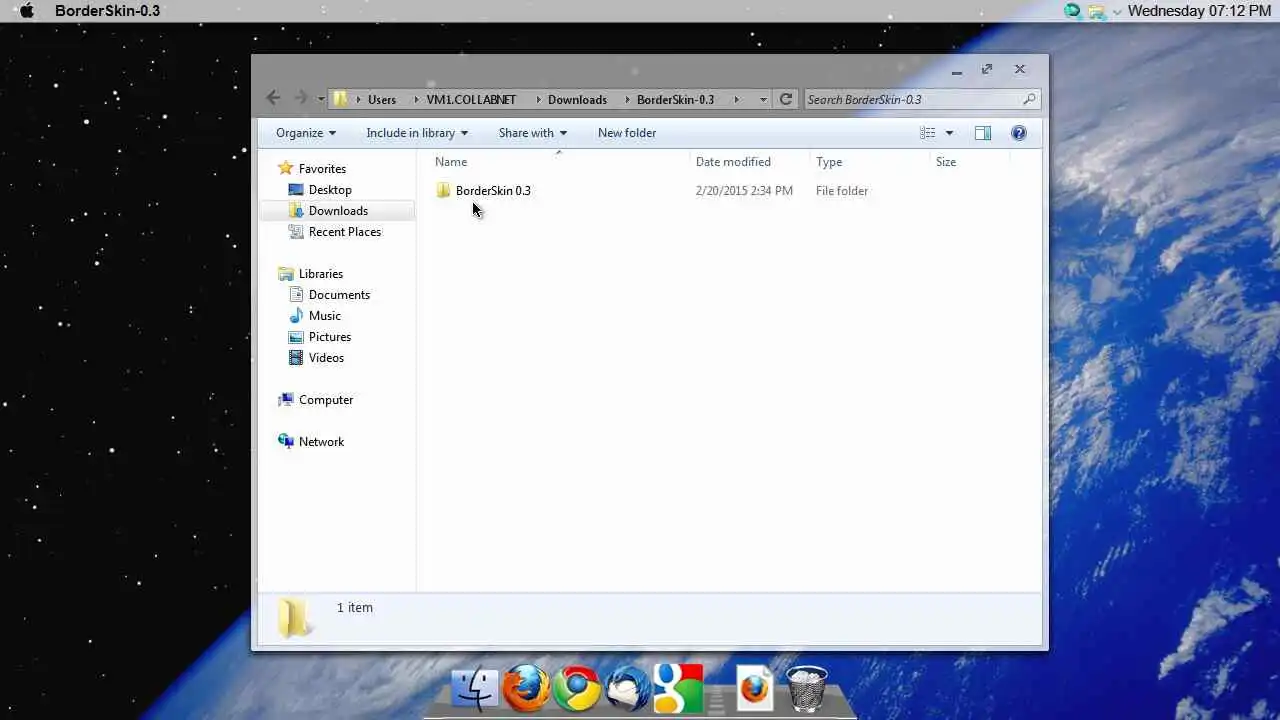Open the Pictures library
Screen dimensions: 1280x720
pyautogui.click(x=330, y=337)
